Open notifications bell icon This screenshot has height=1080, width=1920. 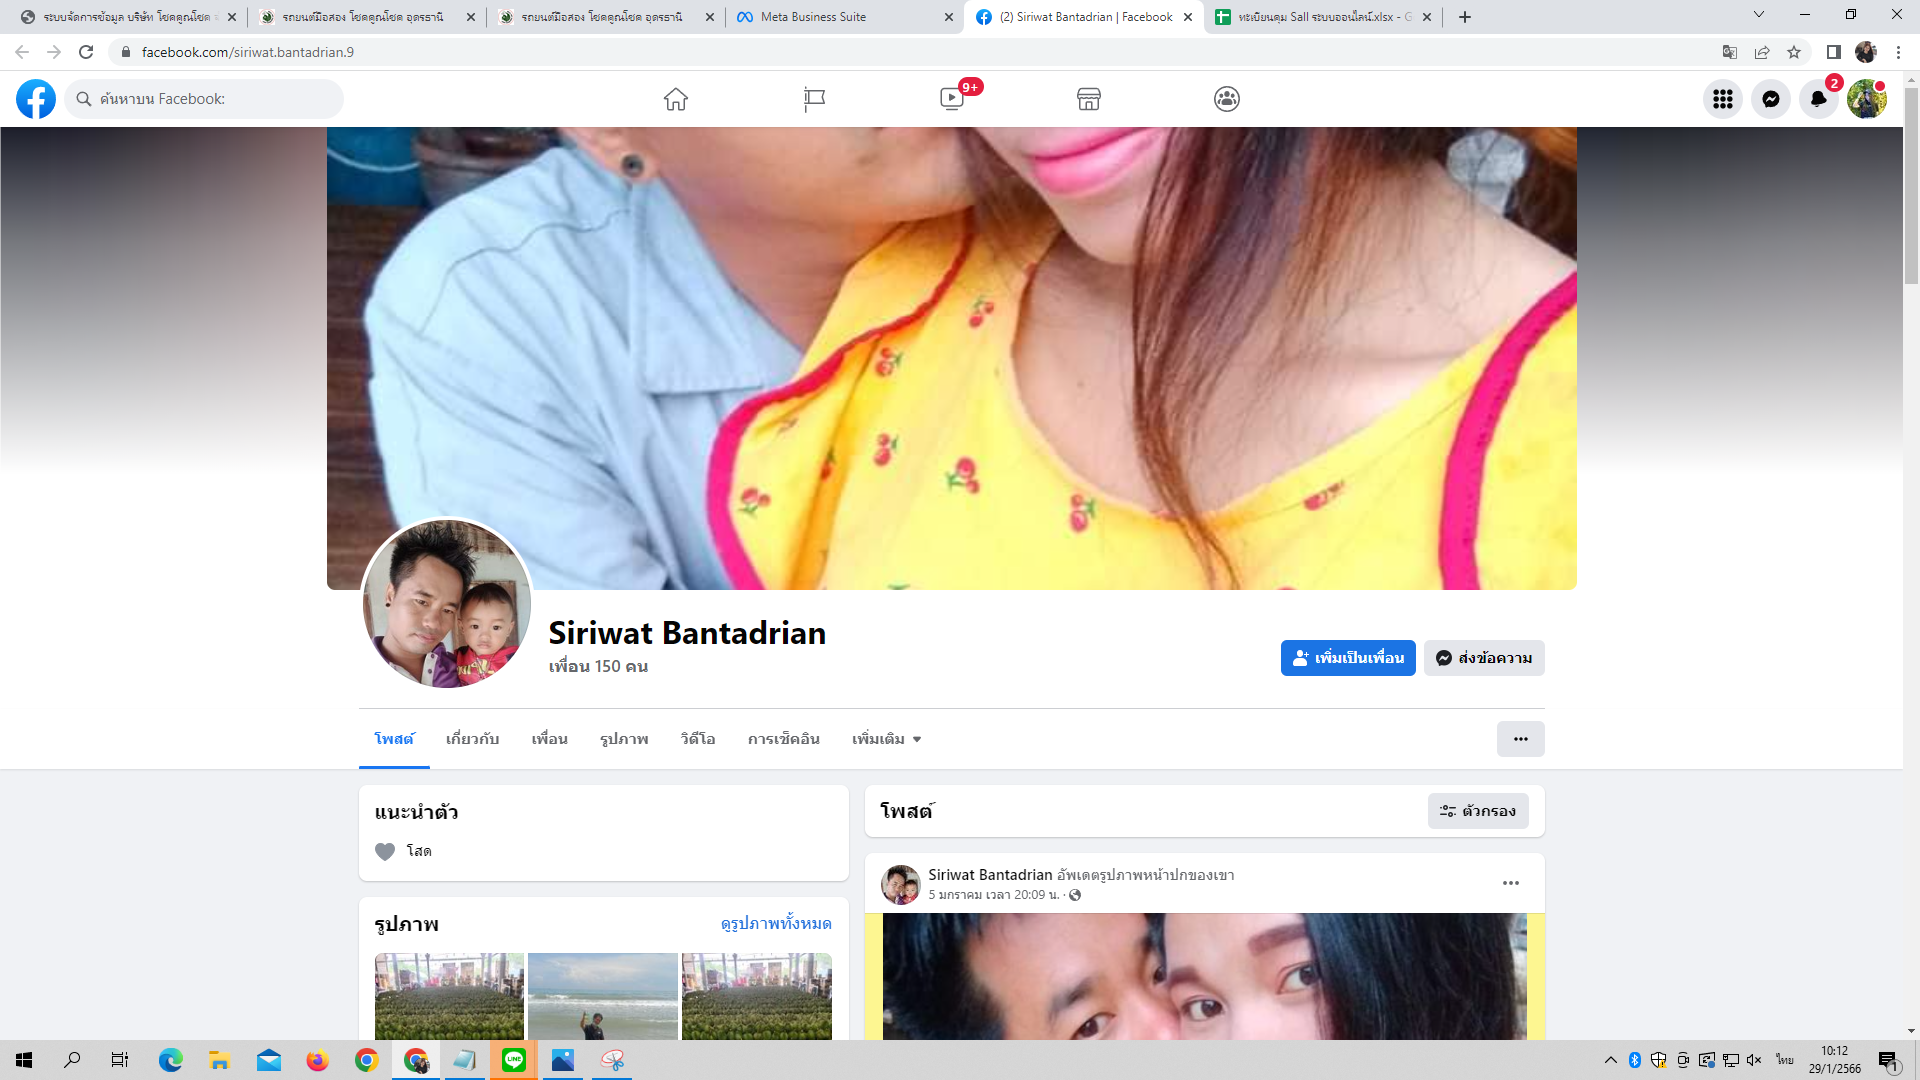[x=1818, y=99]
